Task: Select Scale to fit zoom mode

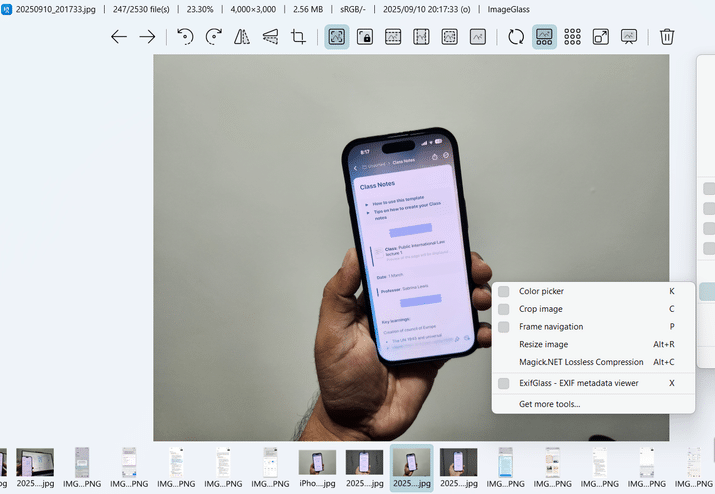Action: tap(450, 37)
